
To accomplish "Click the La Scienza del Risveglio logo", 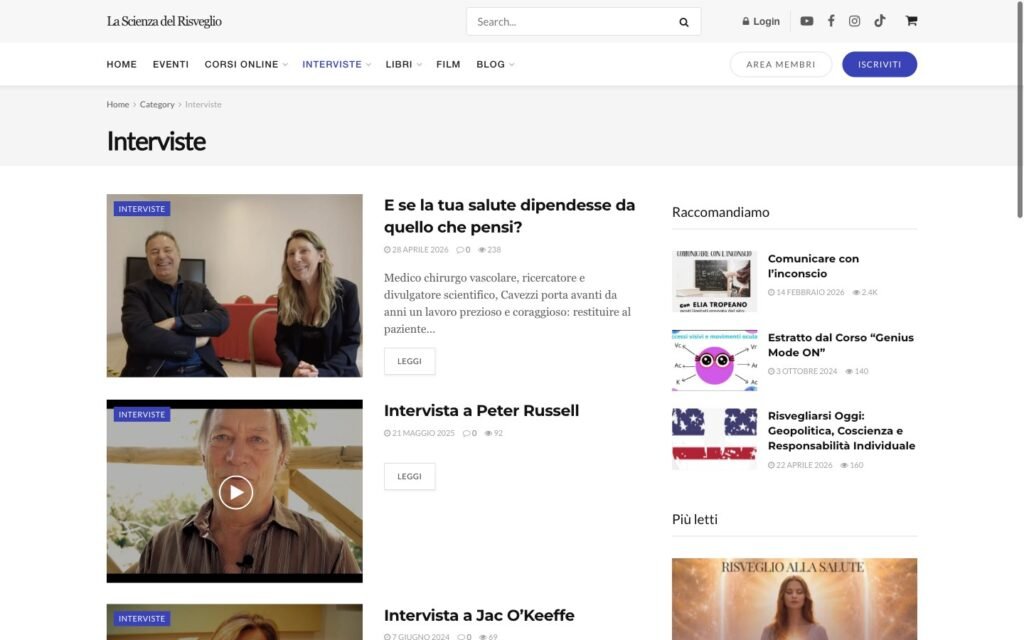I will [164, 22].
